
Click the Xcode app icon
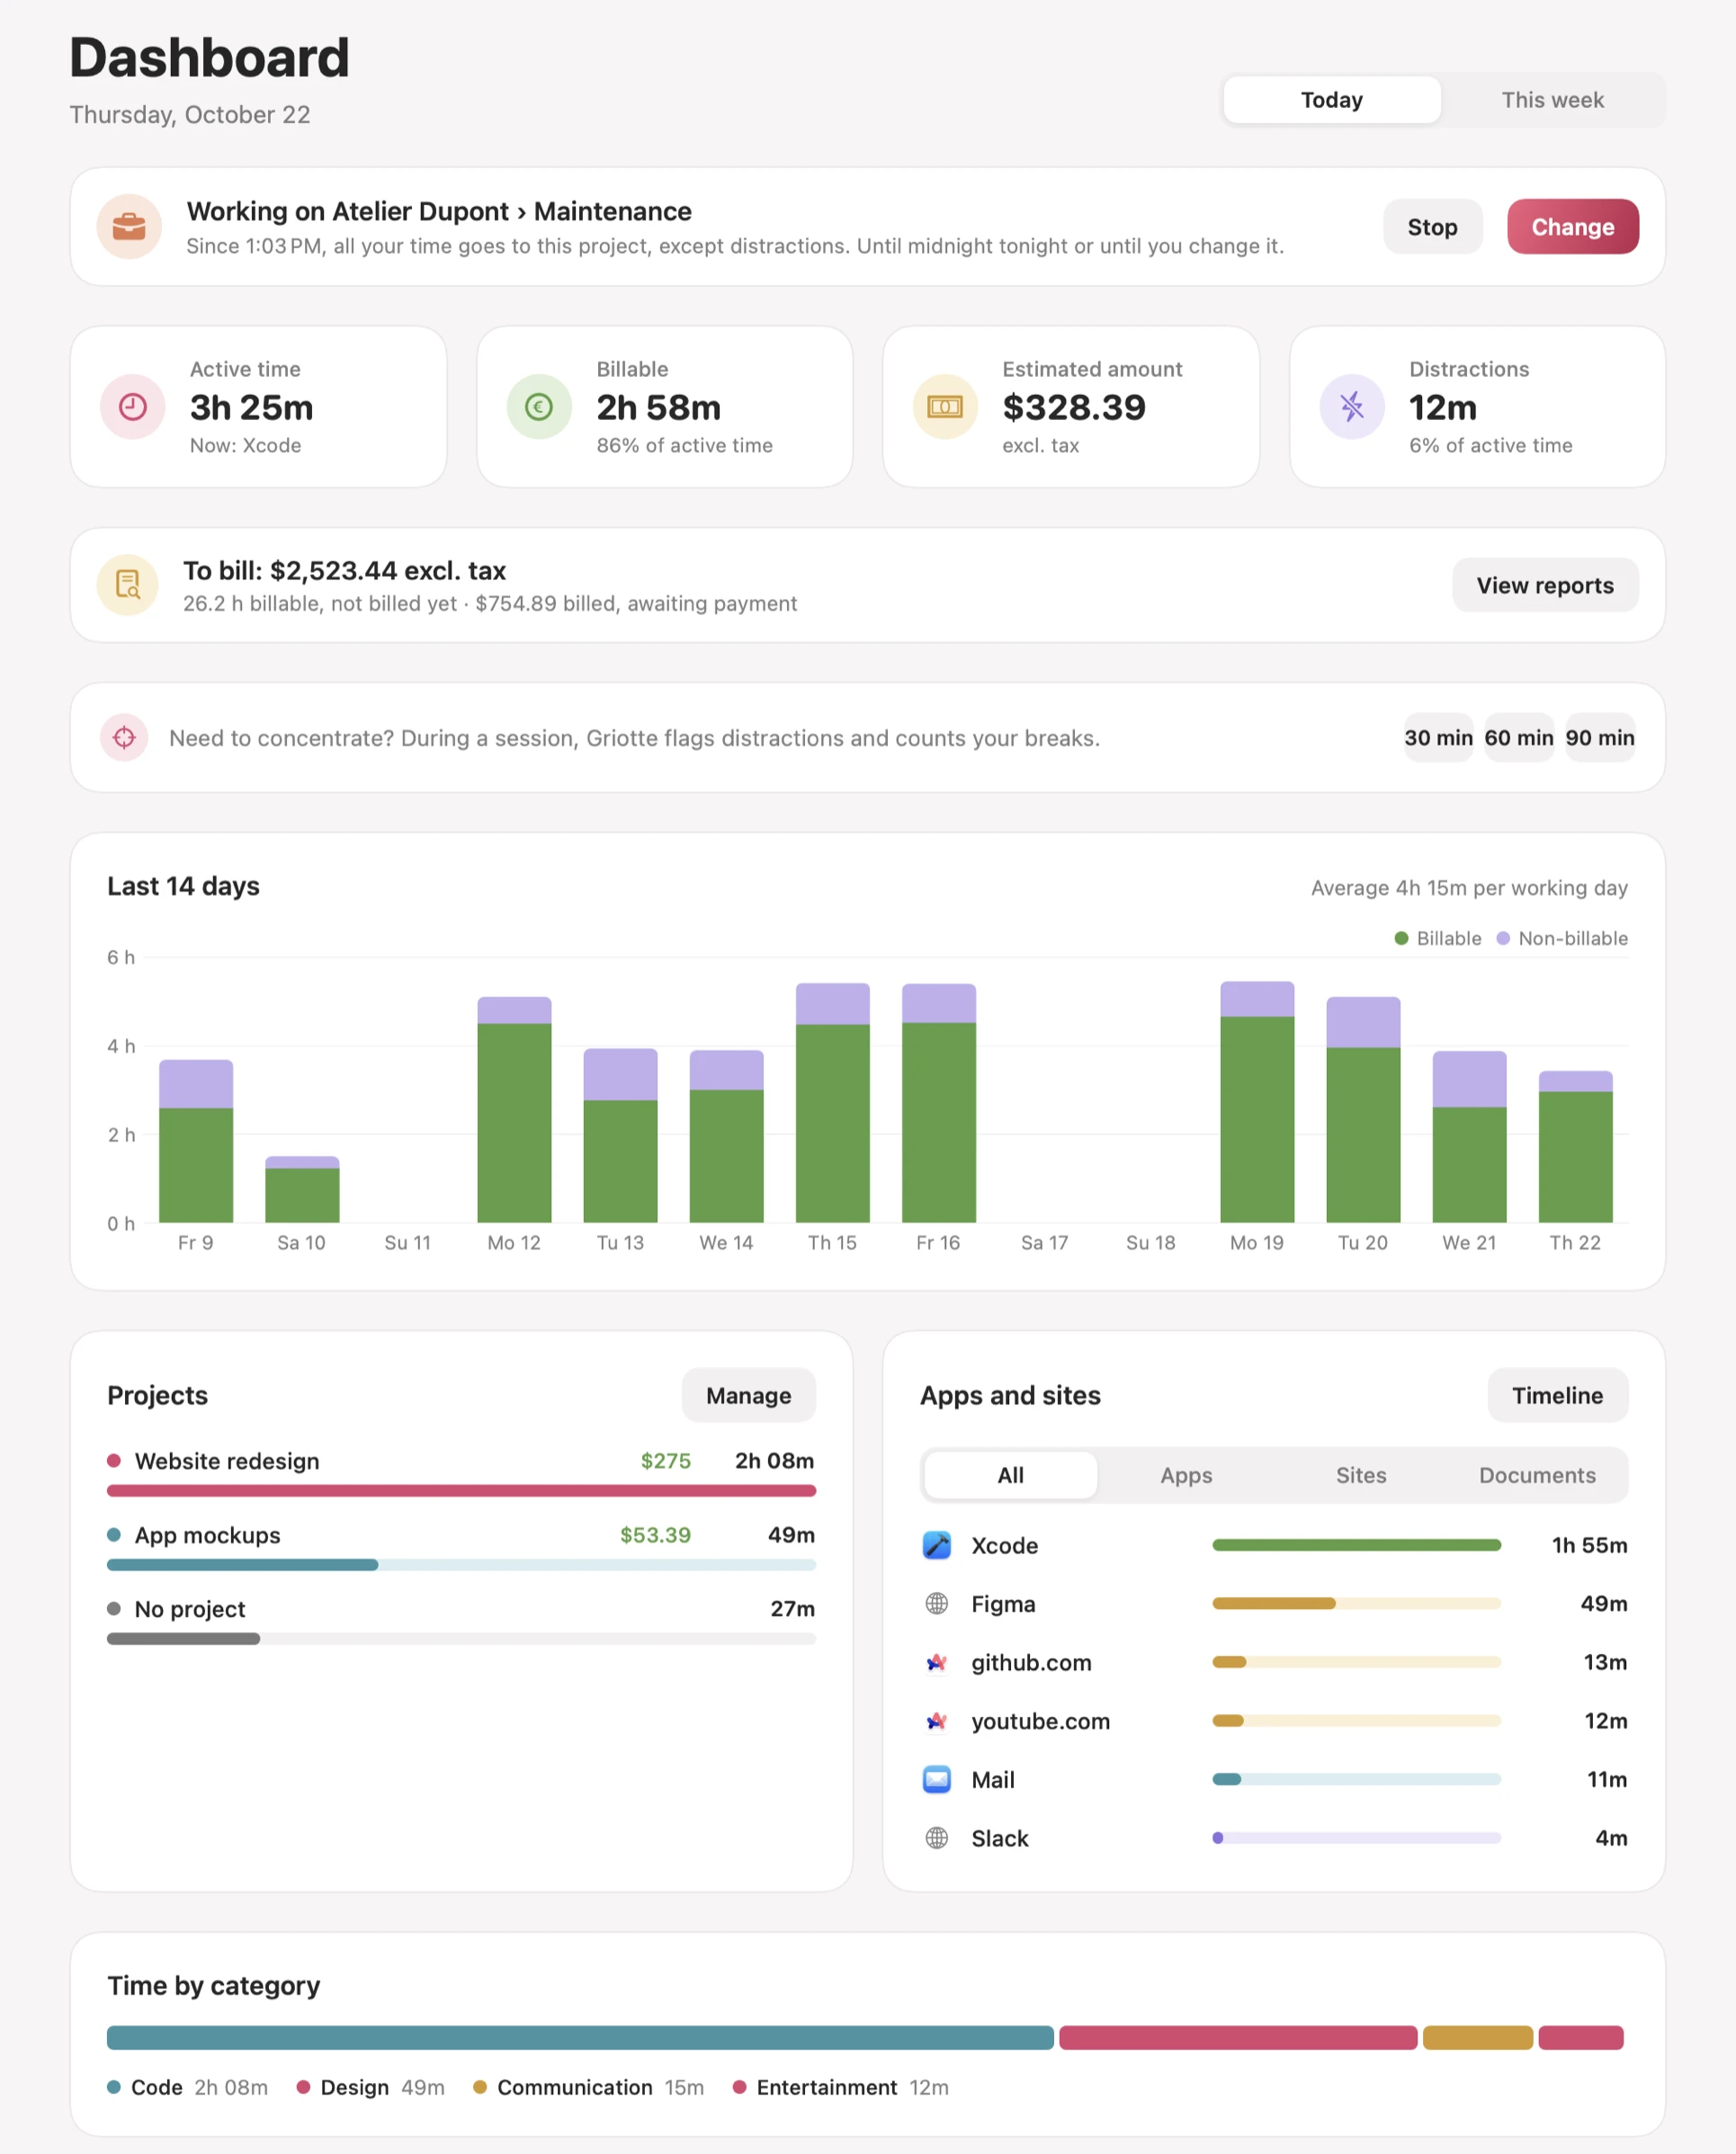point(937,1545)
